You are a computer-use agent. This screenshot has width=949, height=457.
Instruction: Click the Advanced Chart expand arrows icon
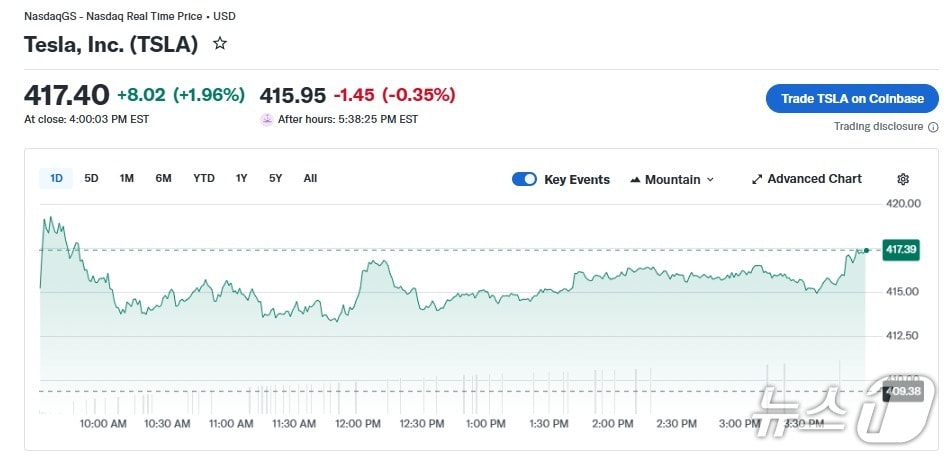point(757,179)
